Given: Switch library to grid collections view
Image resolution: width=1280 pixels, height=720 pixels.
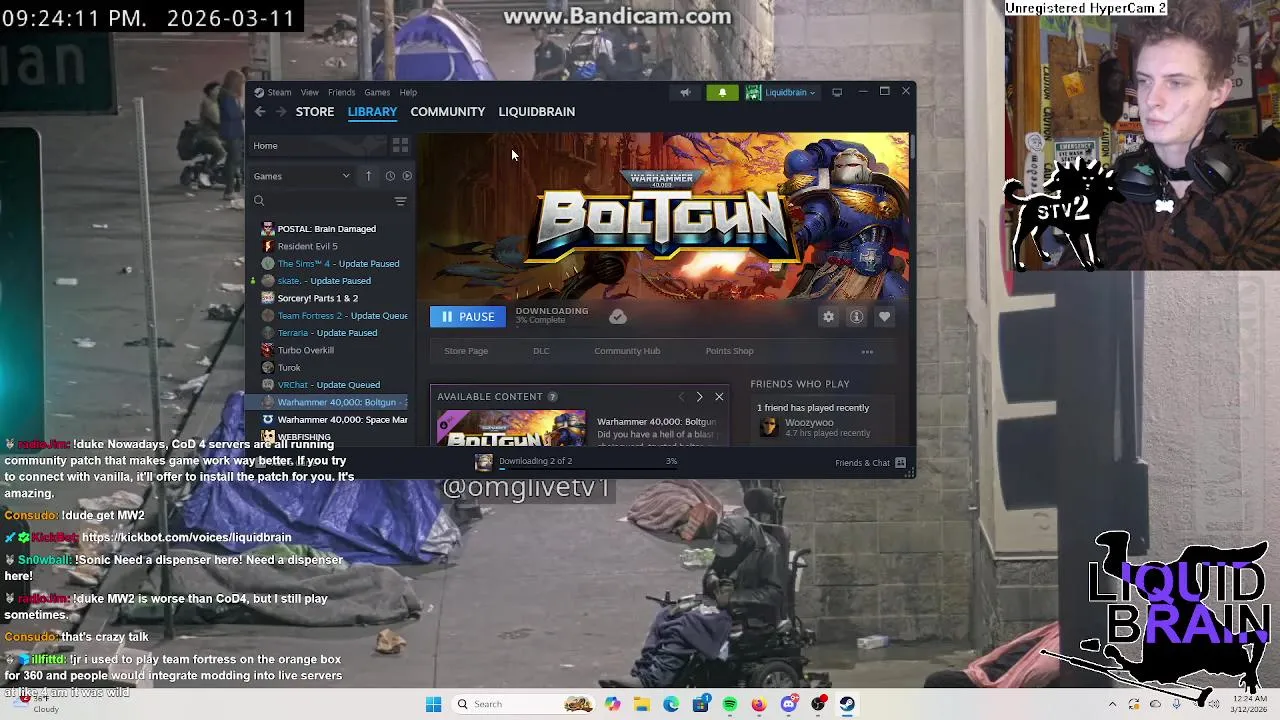Looking at the screenshot, I should point(400,146).
